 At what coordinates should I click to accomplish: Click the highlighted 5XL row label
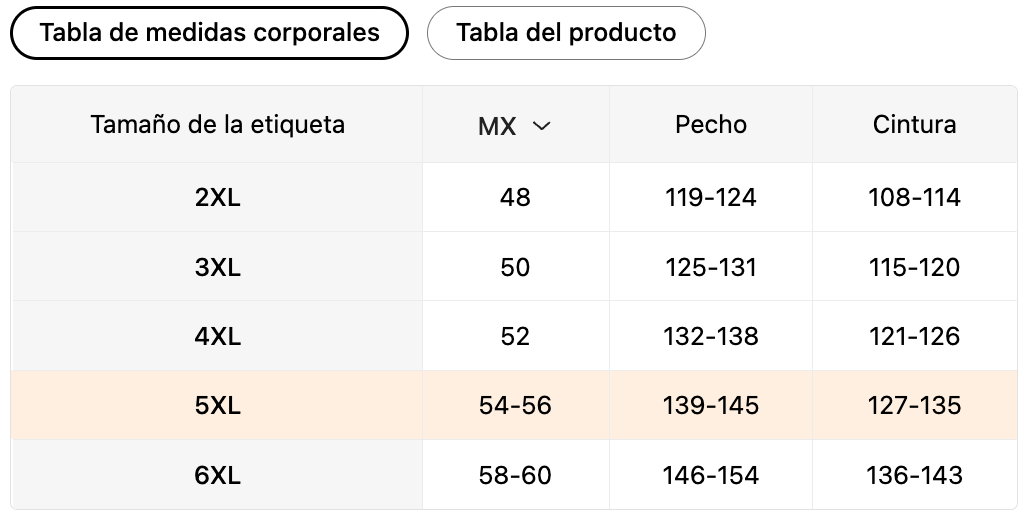217,405
